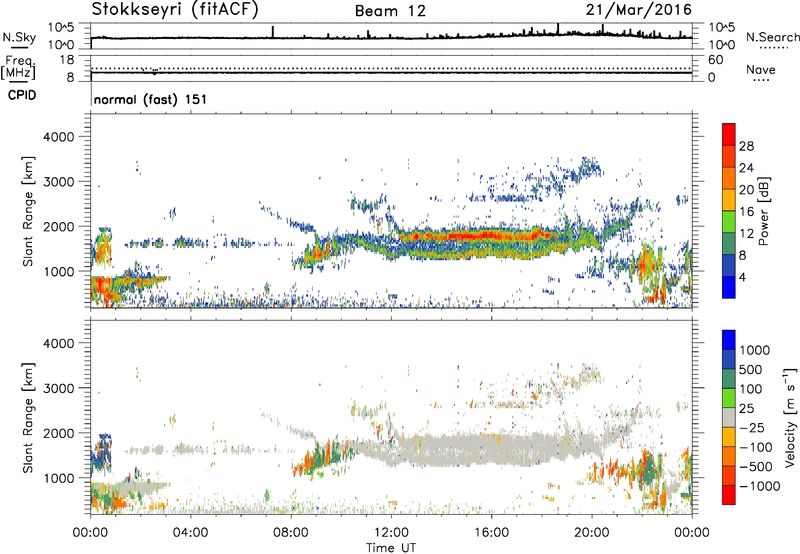
Task: Click the power colorbar value '28'
Action: coord(746,146)
